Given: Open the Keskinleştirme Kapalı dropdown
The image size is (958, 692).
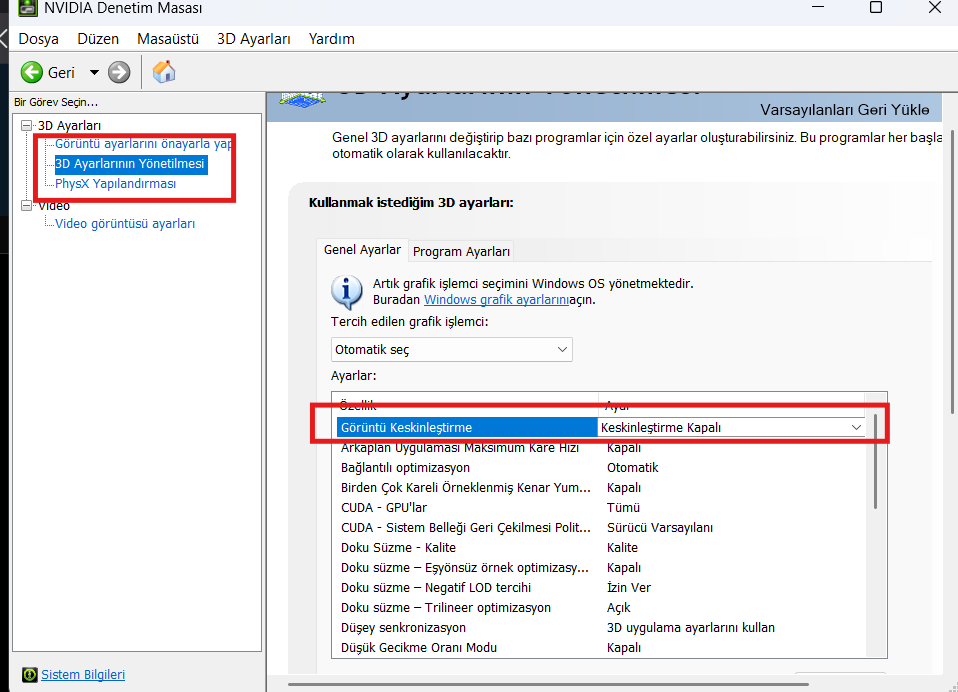Looking at the screenshot, I should [731, 428].
